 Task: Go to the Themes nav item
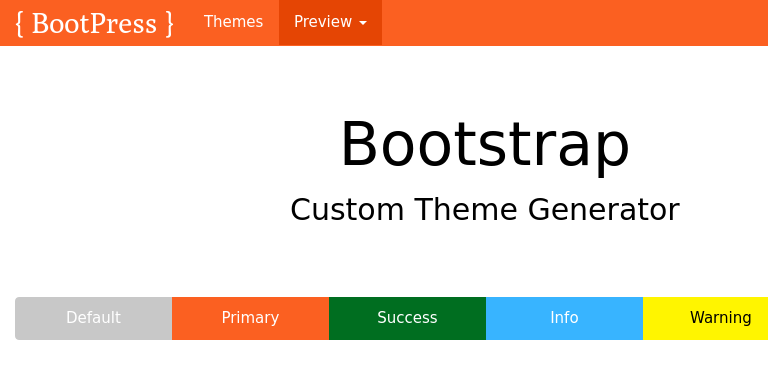point(233,23)
